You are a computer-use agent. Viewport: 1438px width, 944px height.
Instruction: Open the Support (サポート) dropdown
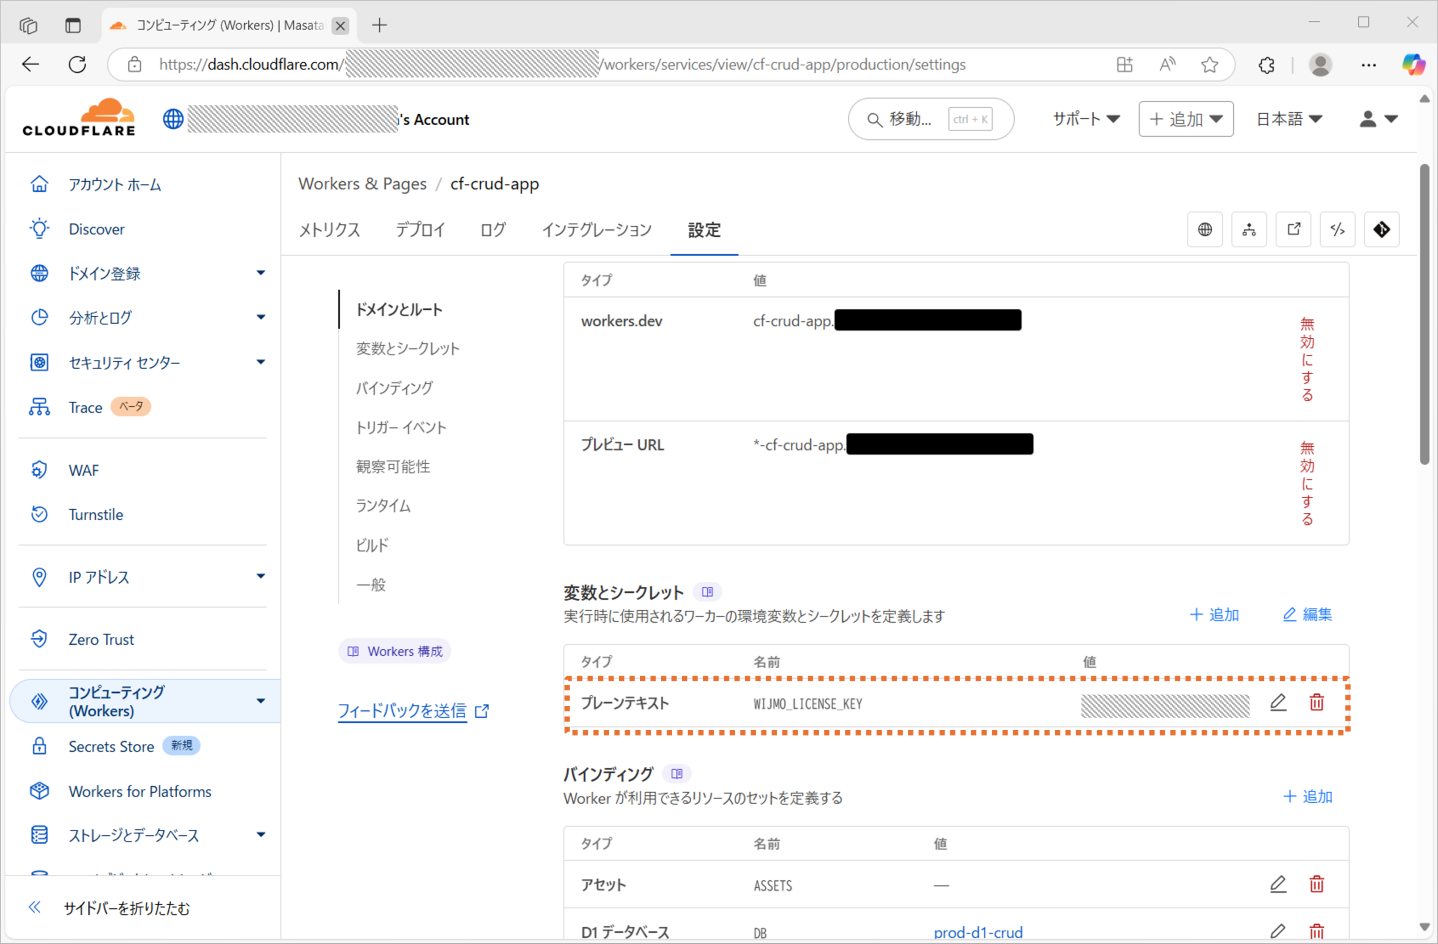point(1086,119)
